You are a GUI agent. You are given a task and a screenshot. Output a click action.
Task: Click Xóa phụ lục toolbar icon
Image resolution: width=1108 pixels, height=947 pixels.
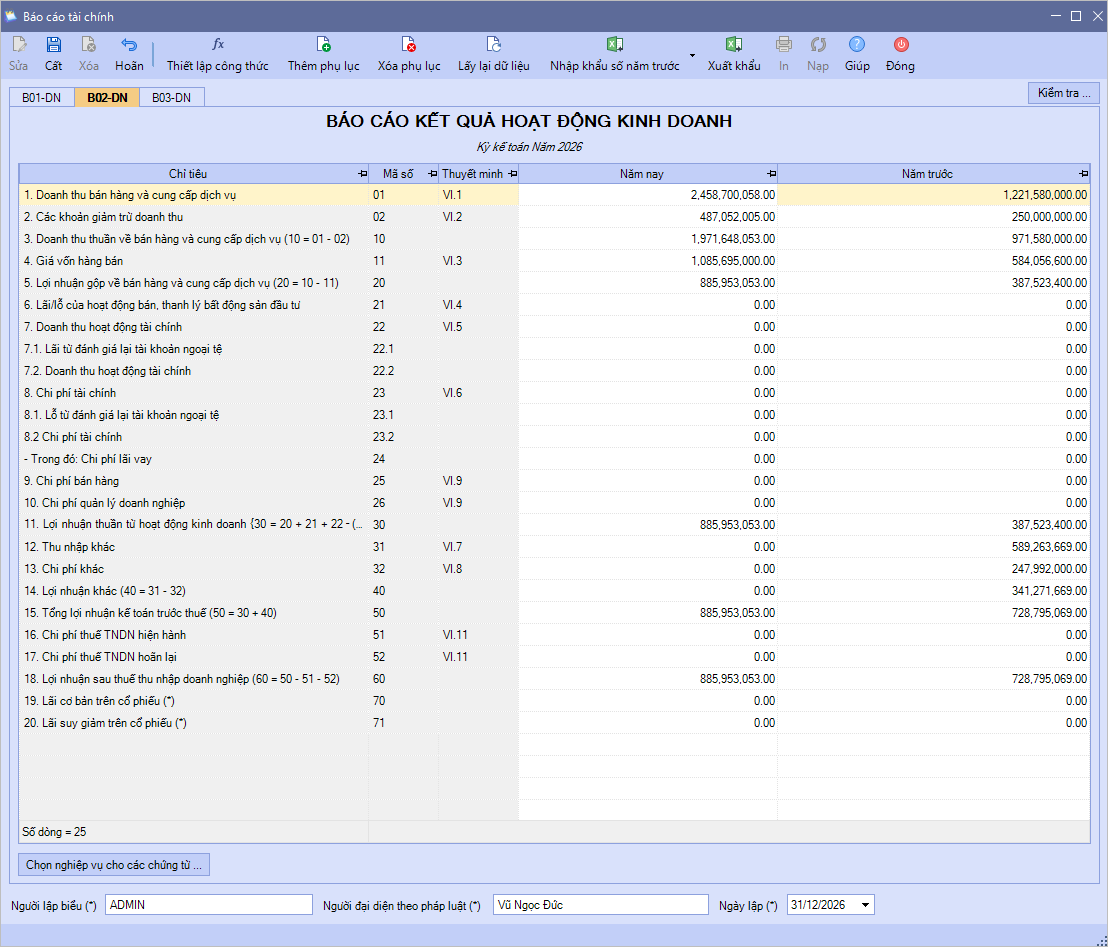(409, 45)
